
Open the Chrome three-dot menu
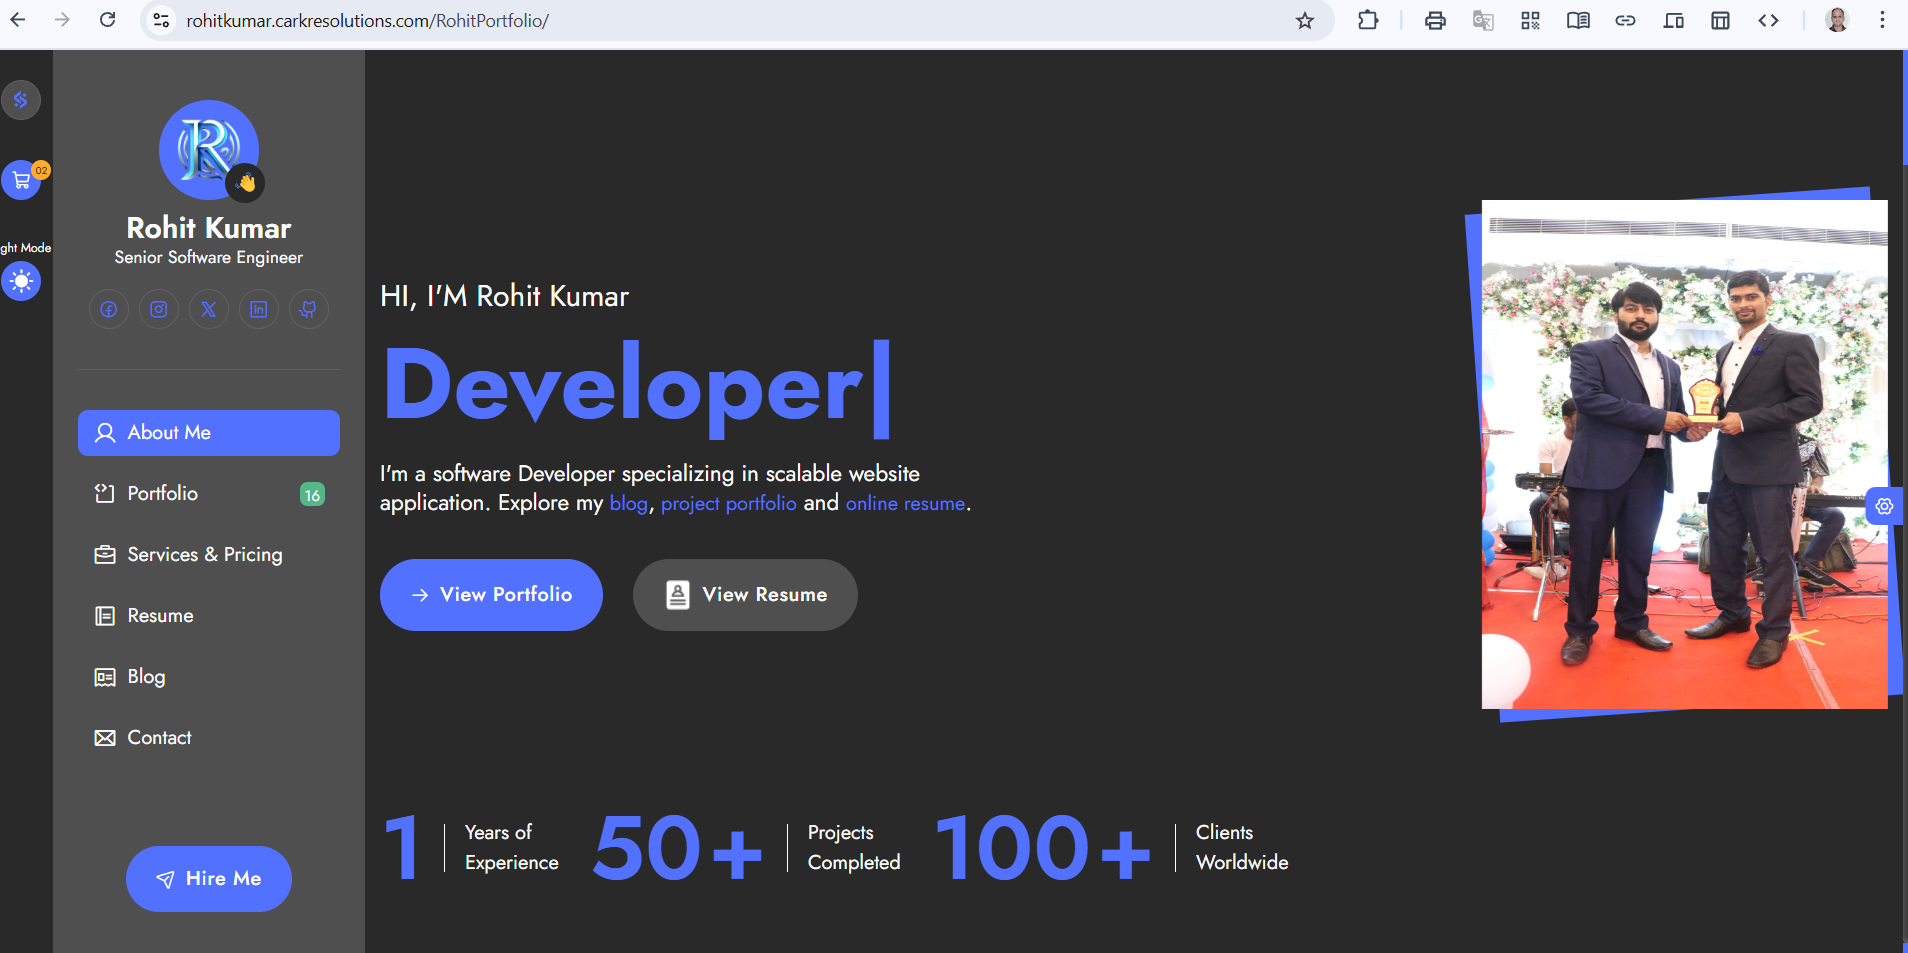coord(1882,21)
